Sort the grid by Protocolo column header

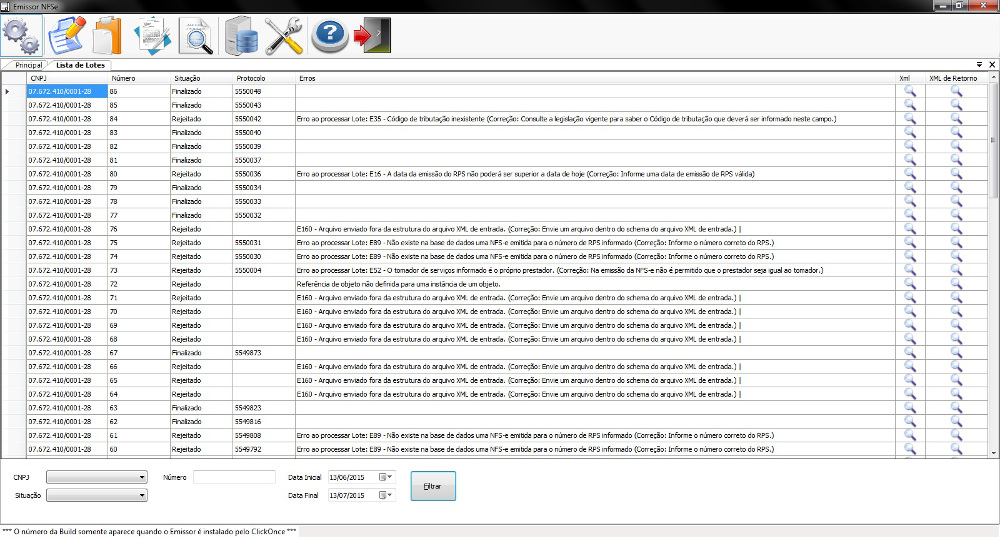(x=251, y=77)
